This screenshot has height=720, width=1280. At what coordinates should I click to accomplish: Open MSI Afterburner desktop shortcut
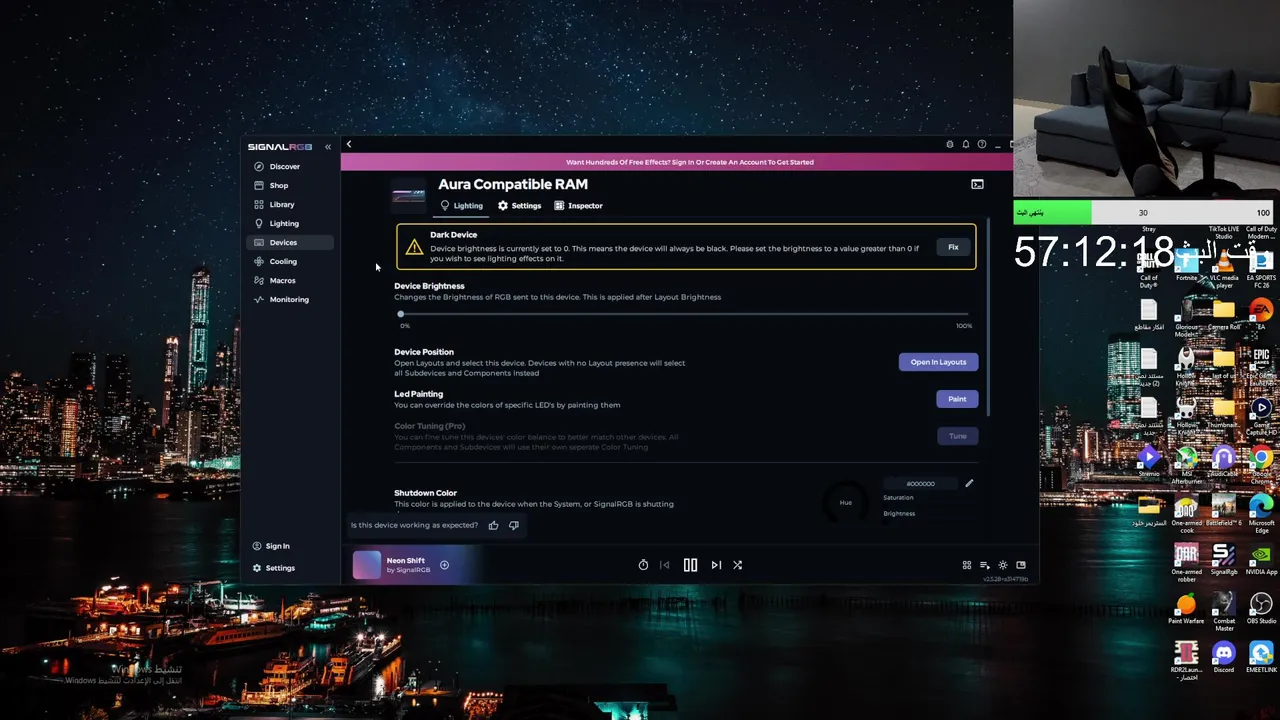pyautogui.click(x=1187, y=465)
